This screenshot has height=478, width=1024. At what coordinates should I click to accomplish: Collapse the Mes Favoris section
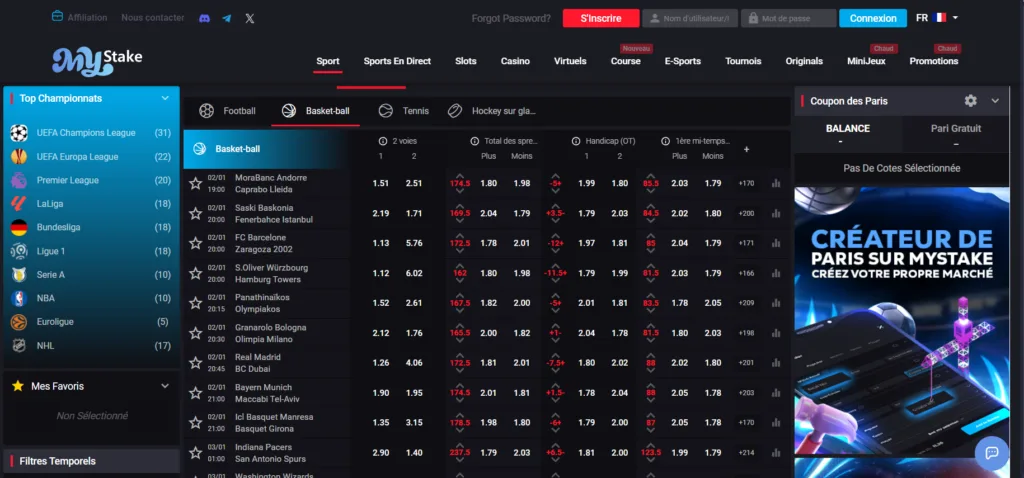[x=165, y=386]
